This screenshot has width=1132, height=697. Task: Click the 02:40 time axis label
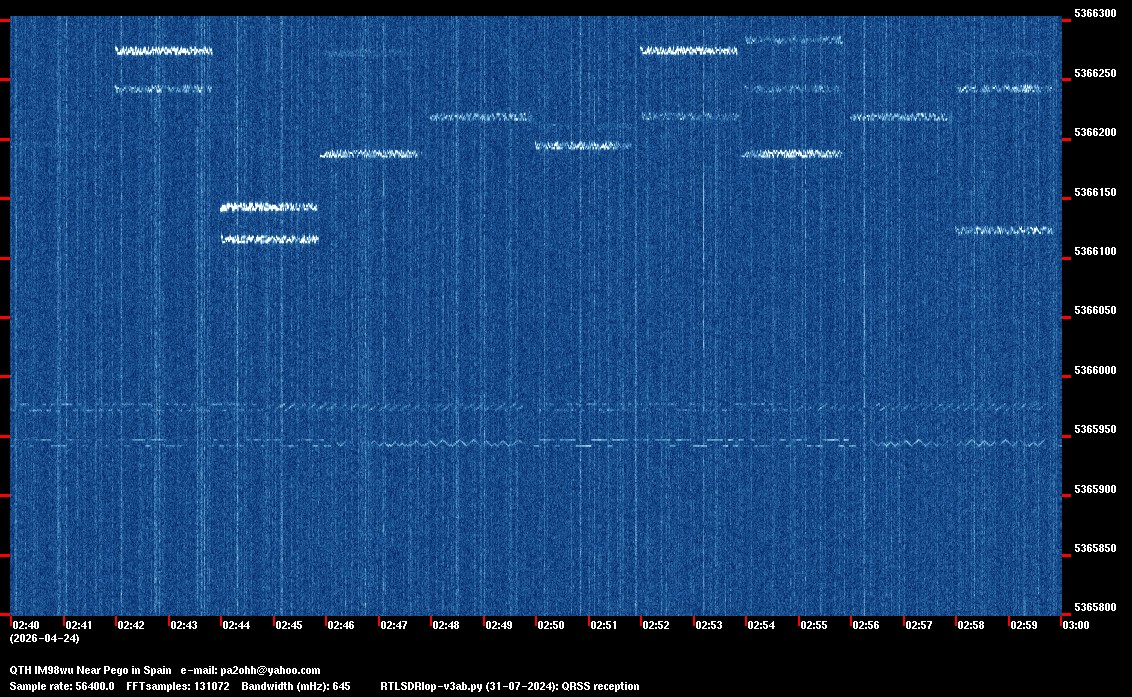pyautogui.click(x=26, y=625)
